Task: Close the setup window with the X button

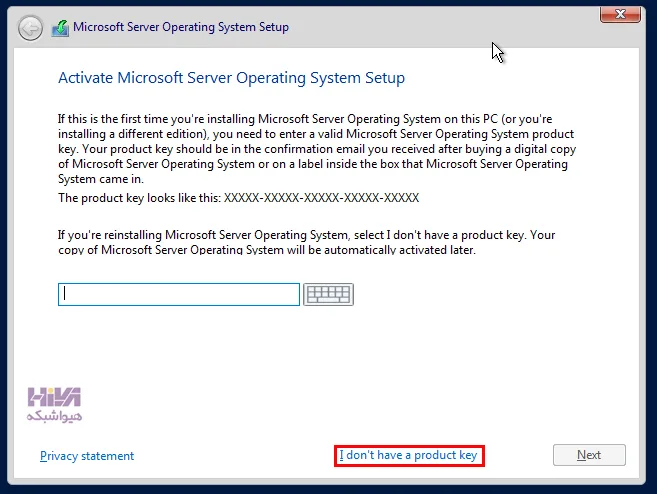Action: coord(620,15)
